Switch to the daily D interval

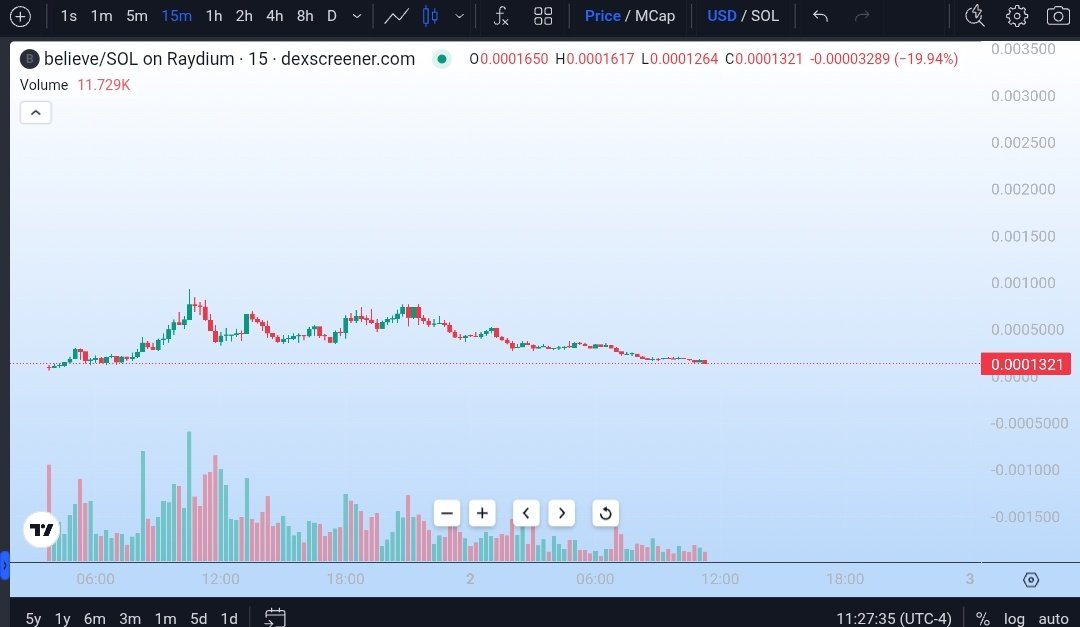coord(331,16)
